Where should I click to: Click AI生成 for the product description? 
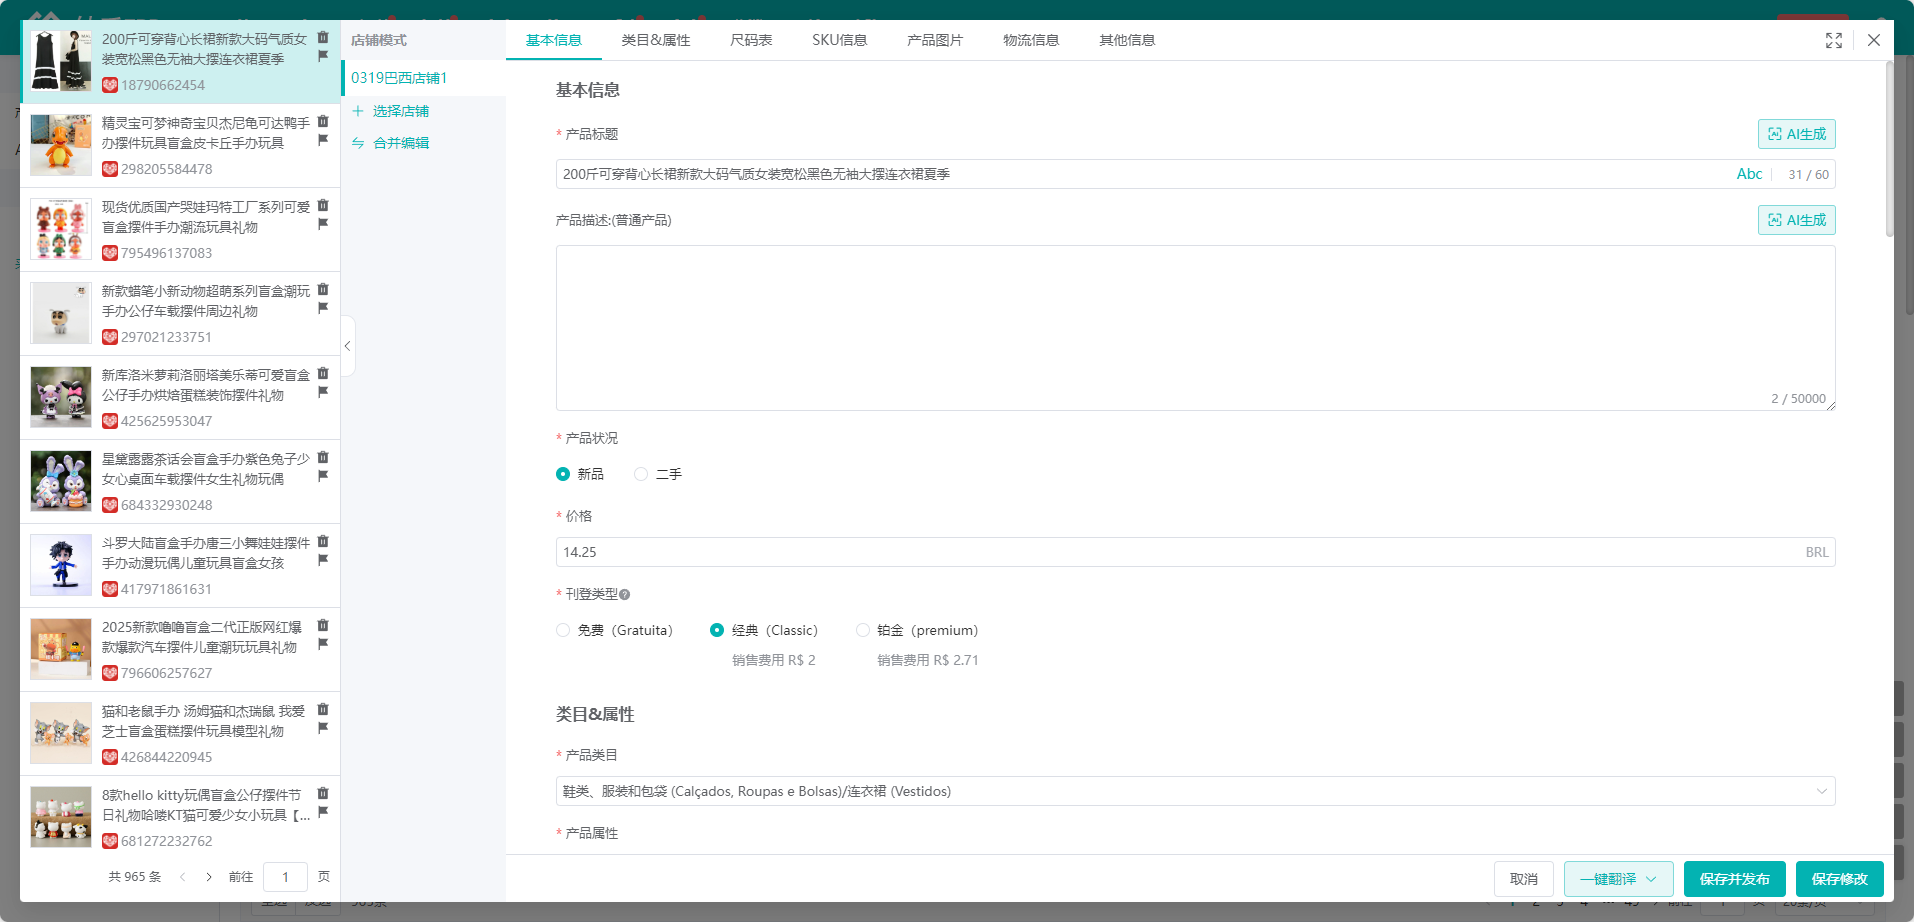tap(1795, 220)
